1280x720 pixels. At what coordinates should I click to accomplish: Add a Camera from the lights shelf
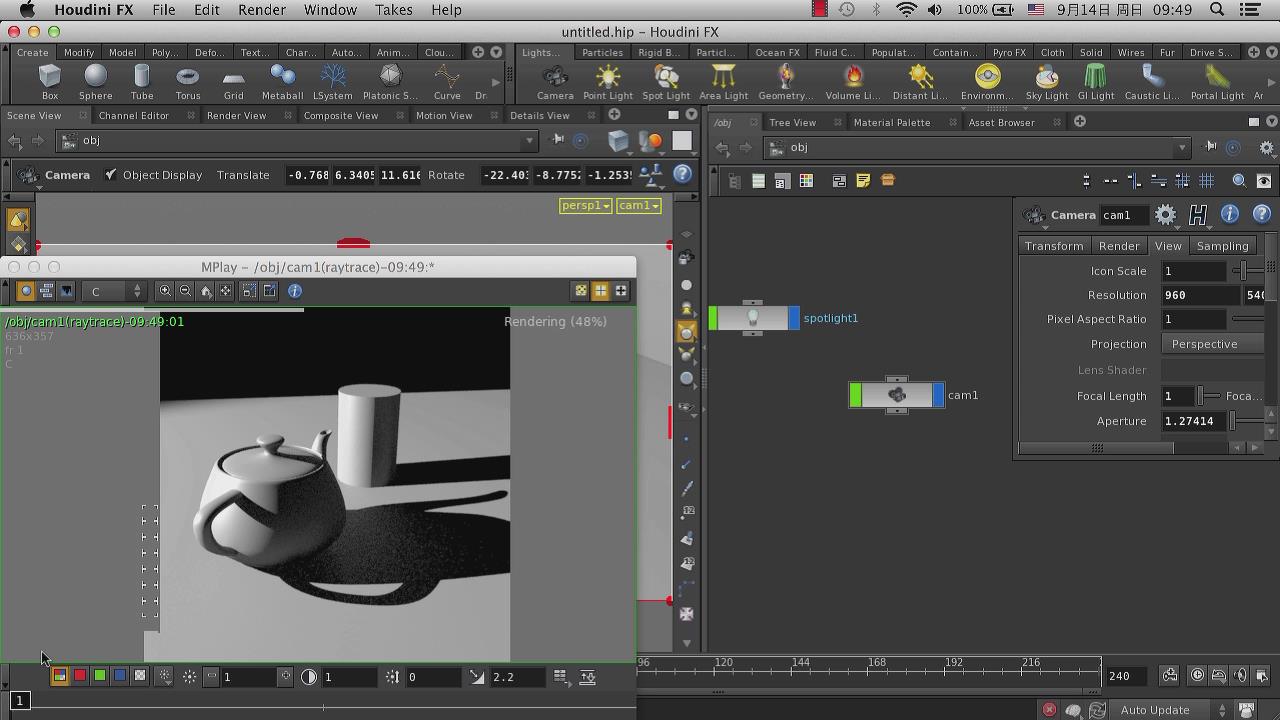(x=555, y=81)
